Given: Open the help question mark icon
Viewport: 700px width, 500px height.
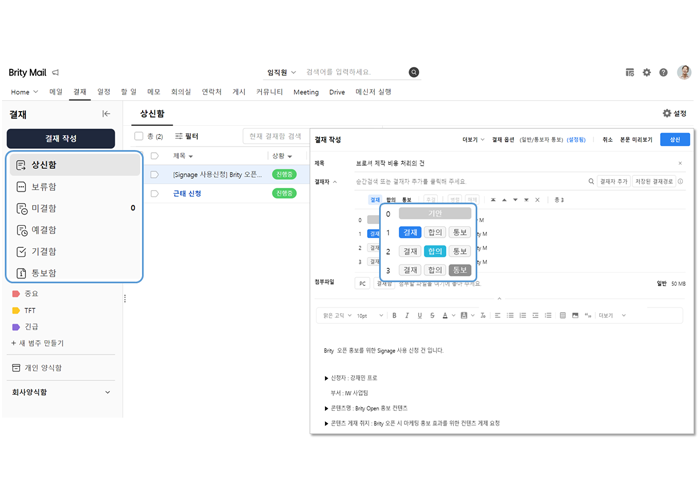Looking at the screenshot, I should click(663, 73).
